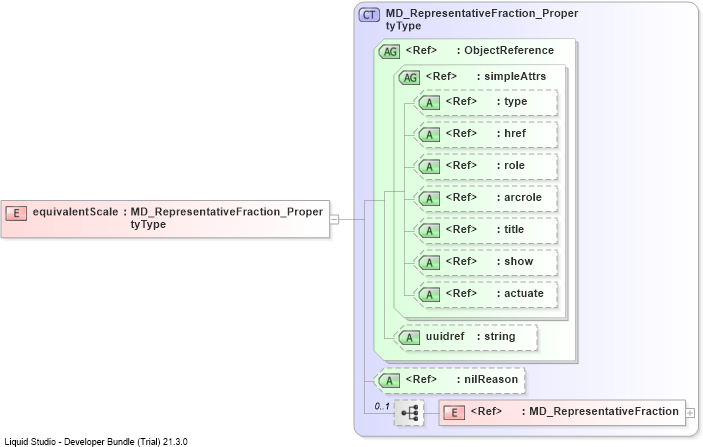The width and height of the screenshot is (703, 447).
Task: Click the AG icon beside simpleAttrs
Action: (x=409, y=78)
